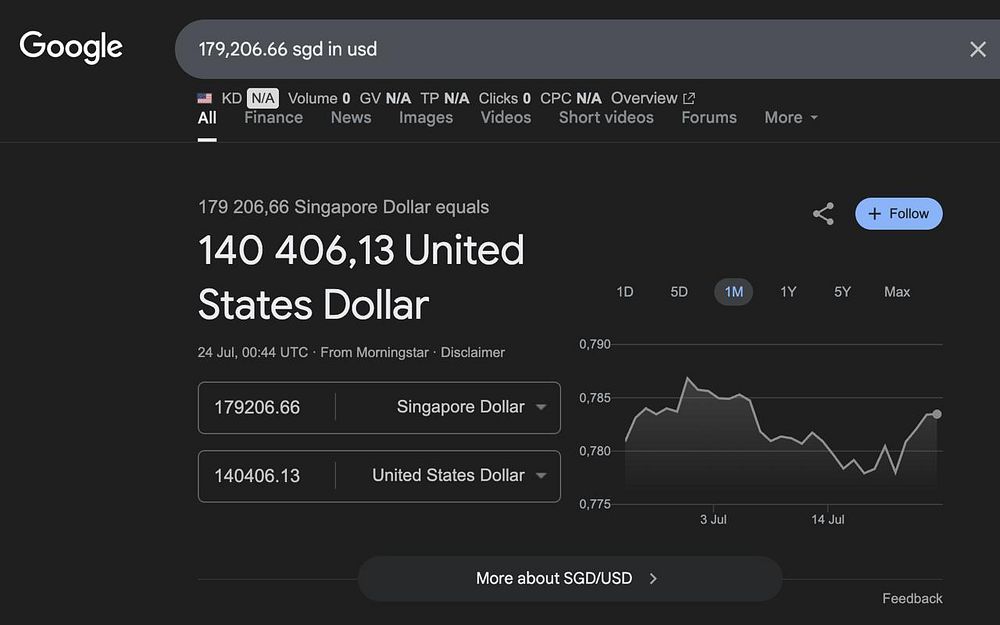Click the US flag country icon
The image size is (1000, 625).
point(204,98)
